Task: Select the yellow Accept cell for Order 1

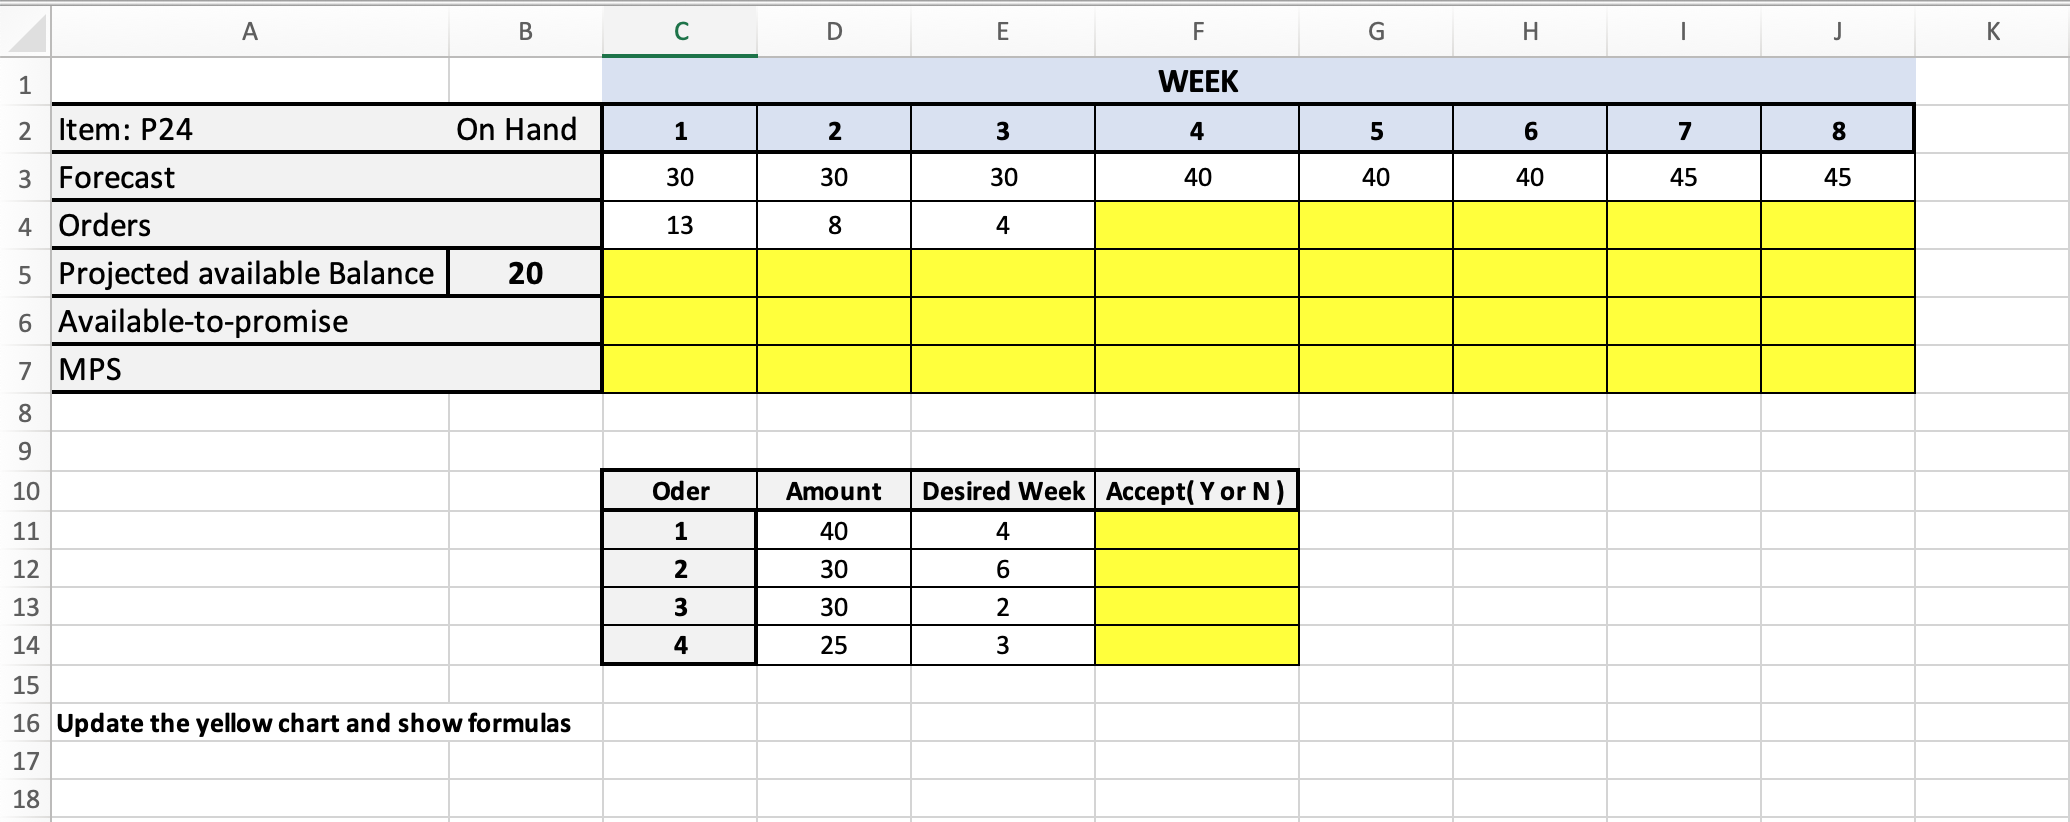Action: pyautogui.click(x=1195, y=530)
